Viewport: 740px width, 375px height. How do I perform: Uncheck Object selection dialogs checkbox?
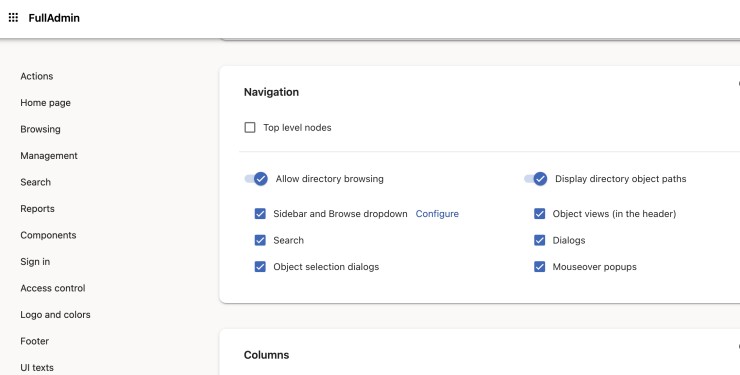coord(260,267)
